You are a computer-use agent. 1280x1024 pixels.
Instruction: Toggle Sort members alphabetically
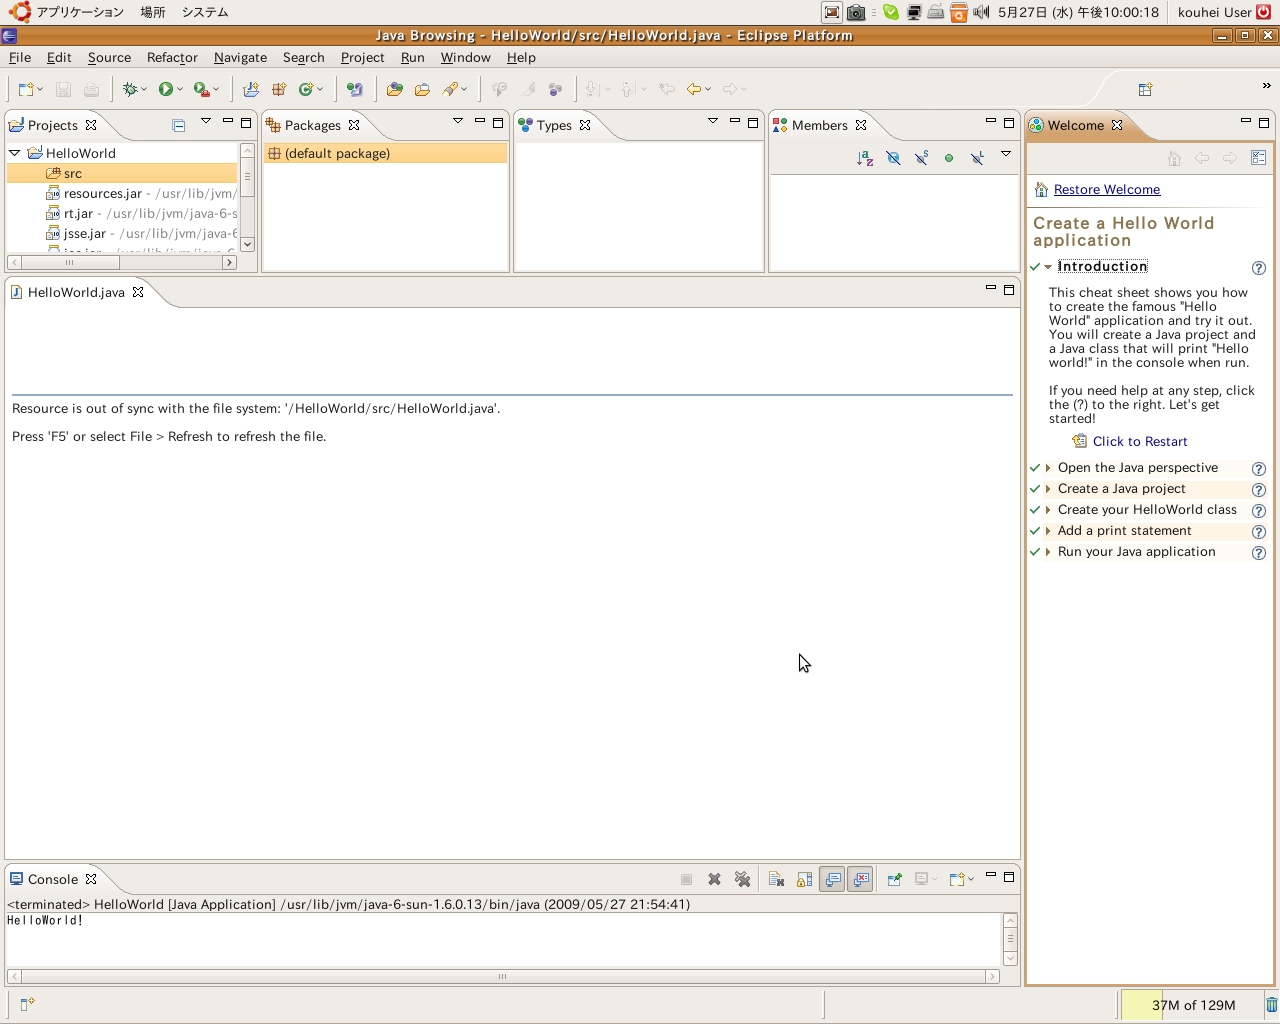click(x=865, y=158)
